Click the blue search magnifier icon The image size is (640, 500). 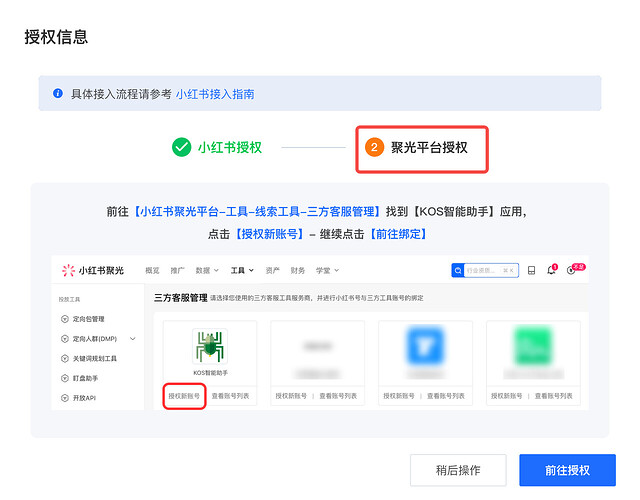(x=458, y=270)
